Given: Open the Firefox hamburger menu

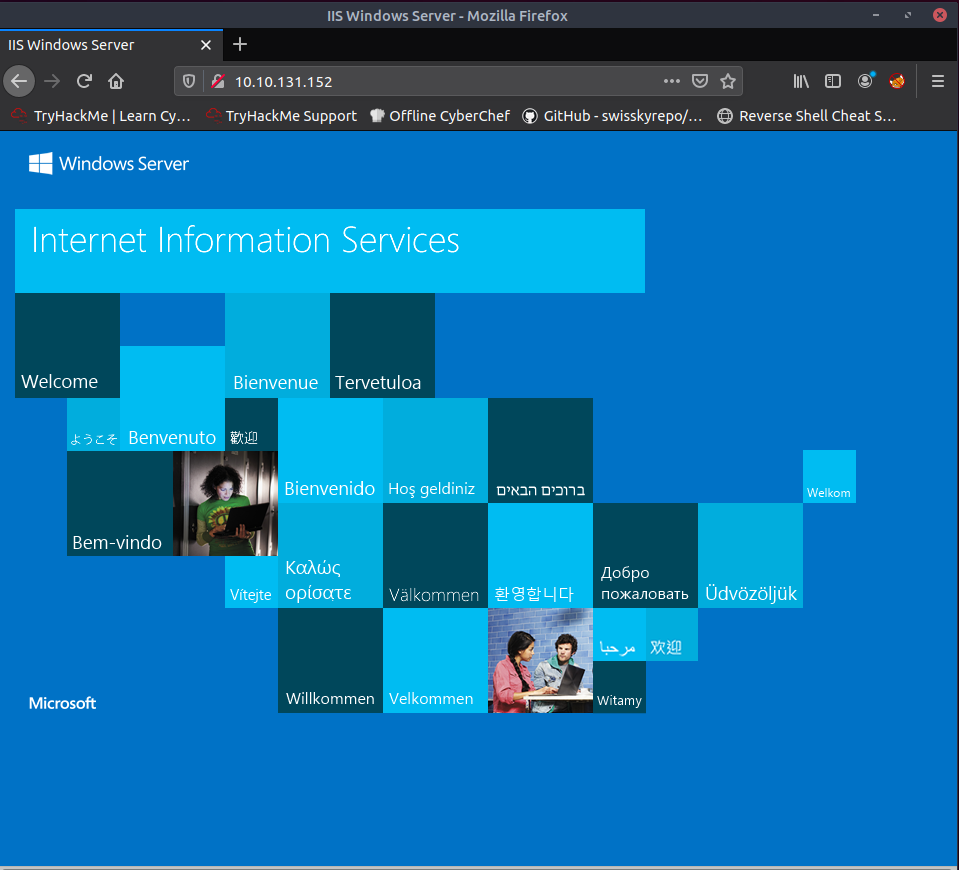Looking at the screenshot, I should 938,81.
